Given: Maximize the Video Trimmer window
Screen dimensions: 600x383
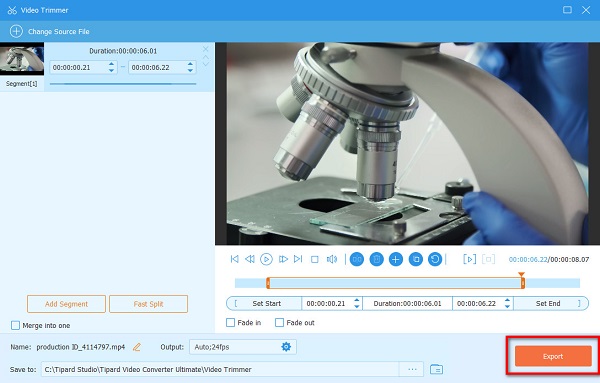Looking at the screenshot, I should pos(567,10).
